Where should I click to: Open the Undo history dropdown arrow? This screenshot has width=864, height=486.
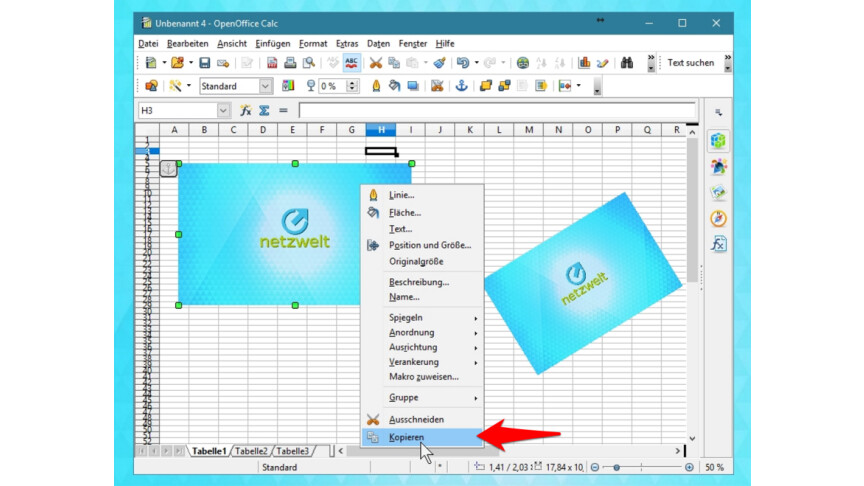477,63
